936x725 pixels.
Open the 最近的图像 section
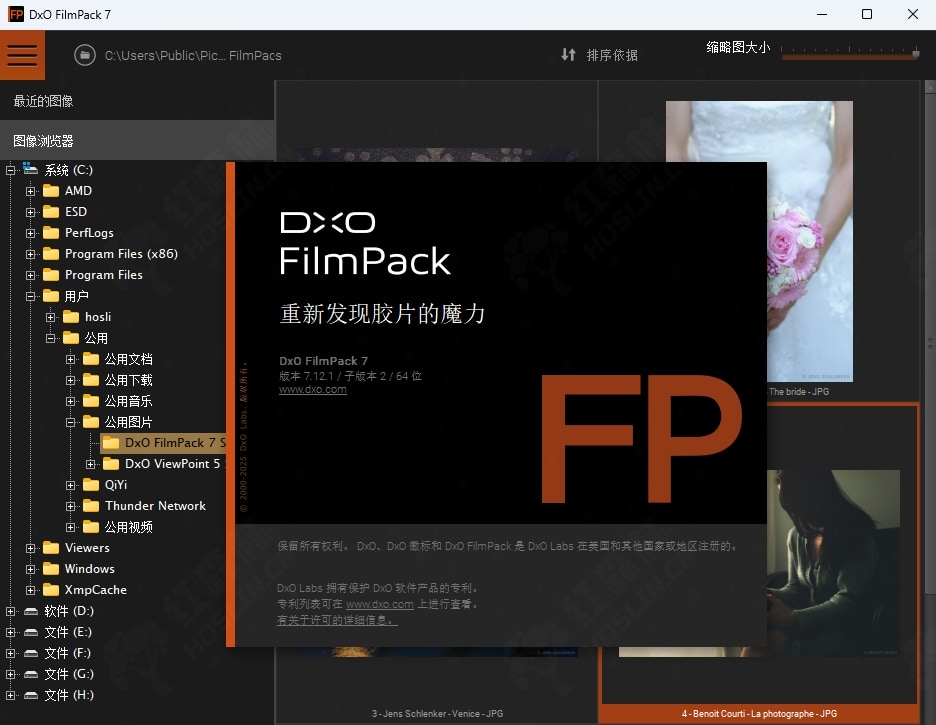point(137,101)
